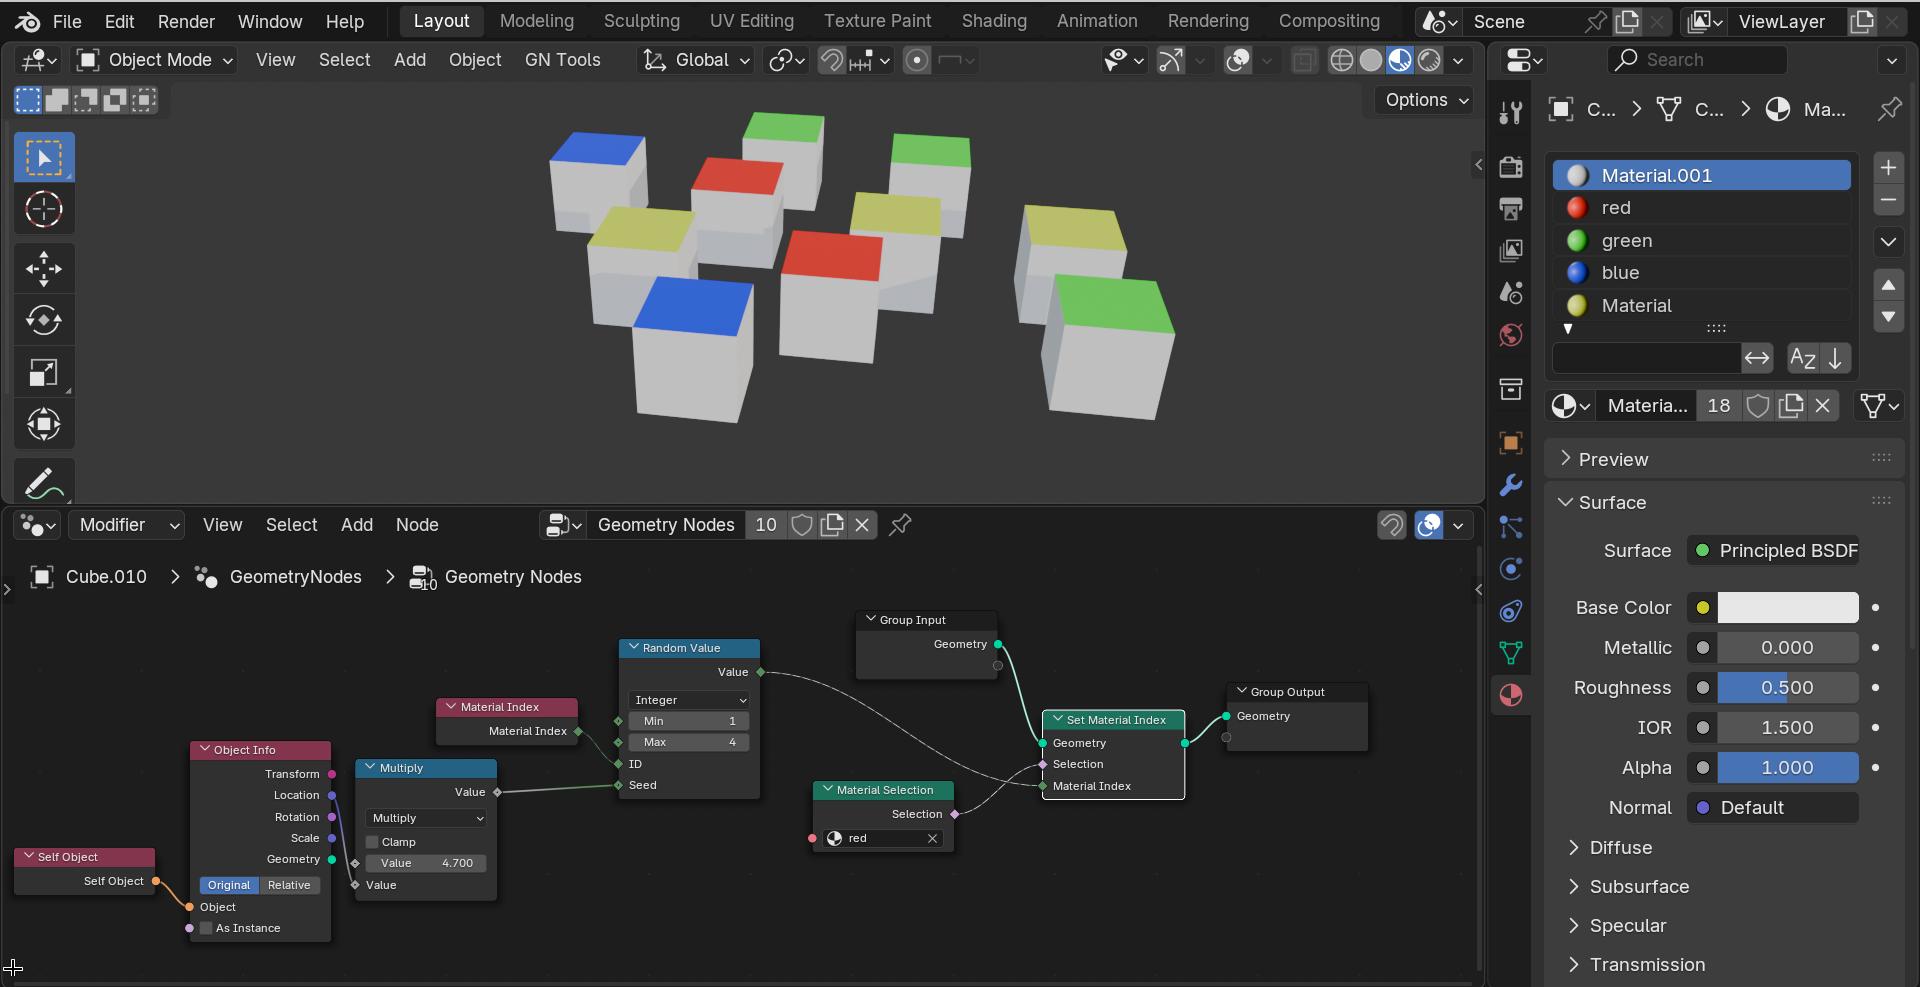Screen dimensions: 1920x987
Task: Switch viewport to Wireframe shading
Action: (1342, 60)
